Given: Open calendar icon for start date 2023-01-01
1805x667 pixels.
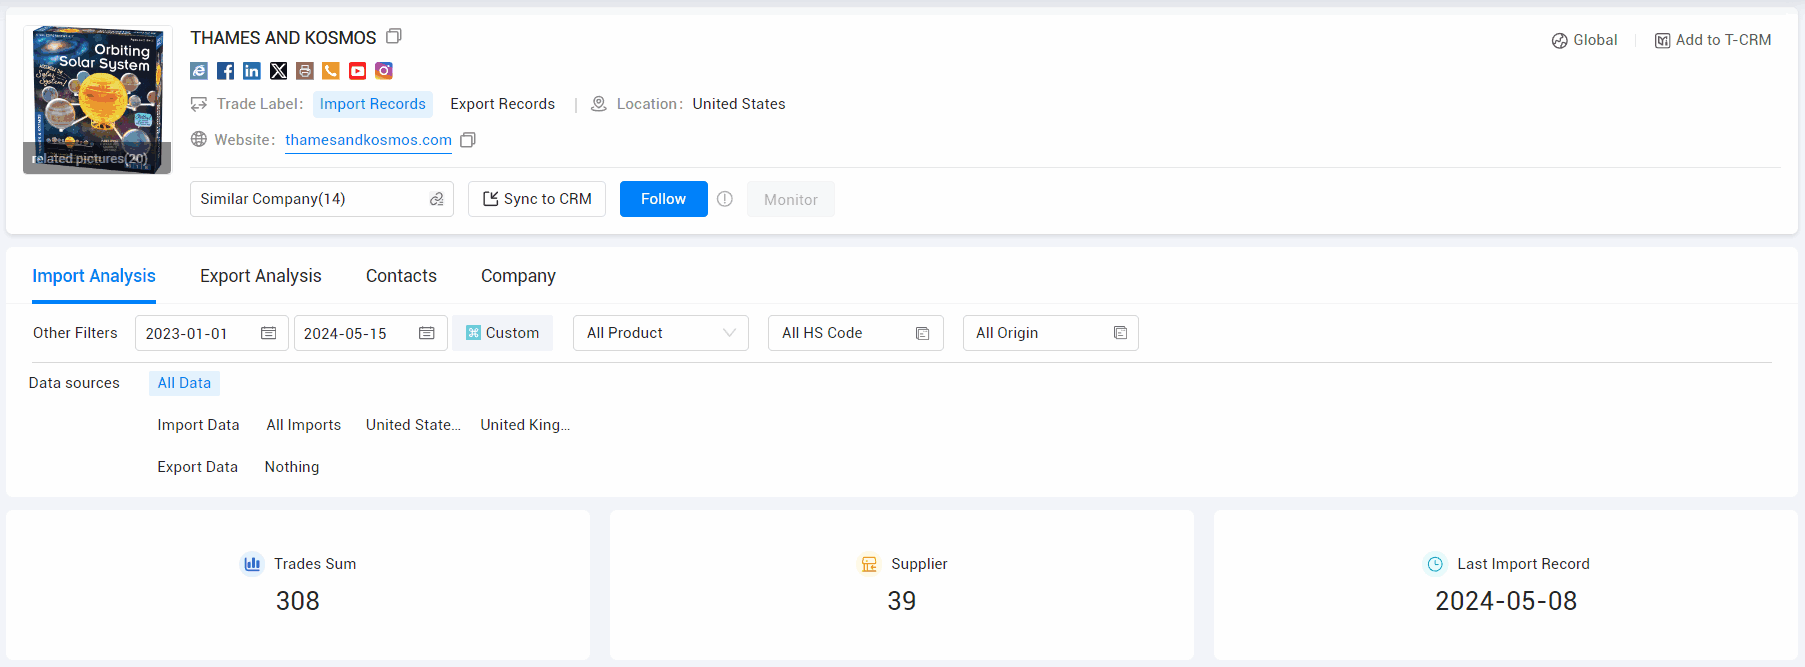Looking at the screenshot, I should [268, 333].
